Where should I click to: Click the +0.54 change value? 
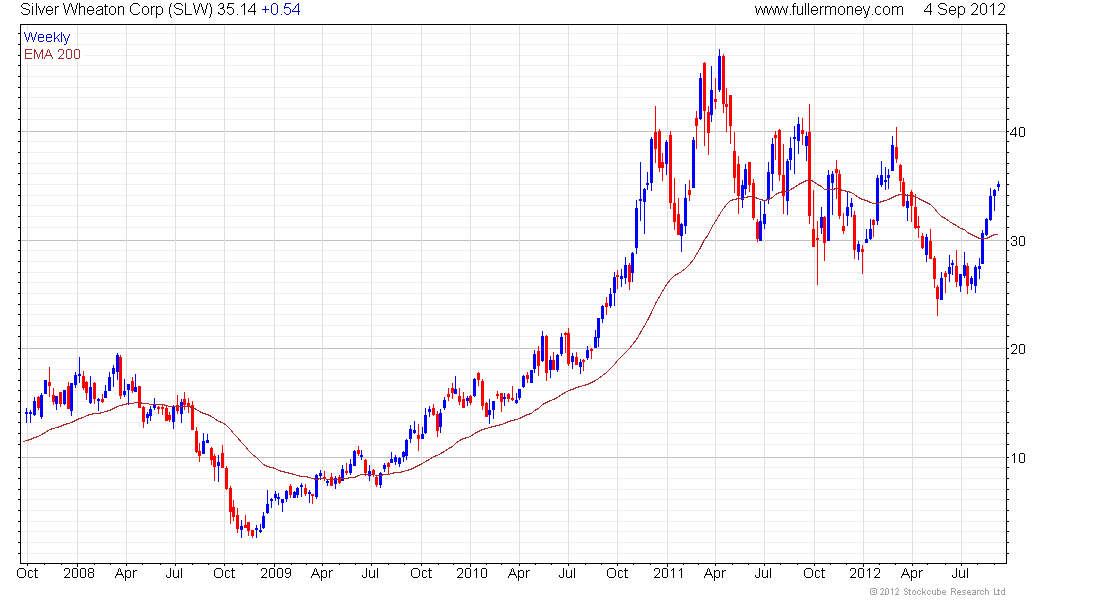click(x=281, y=10)
